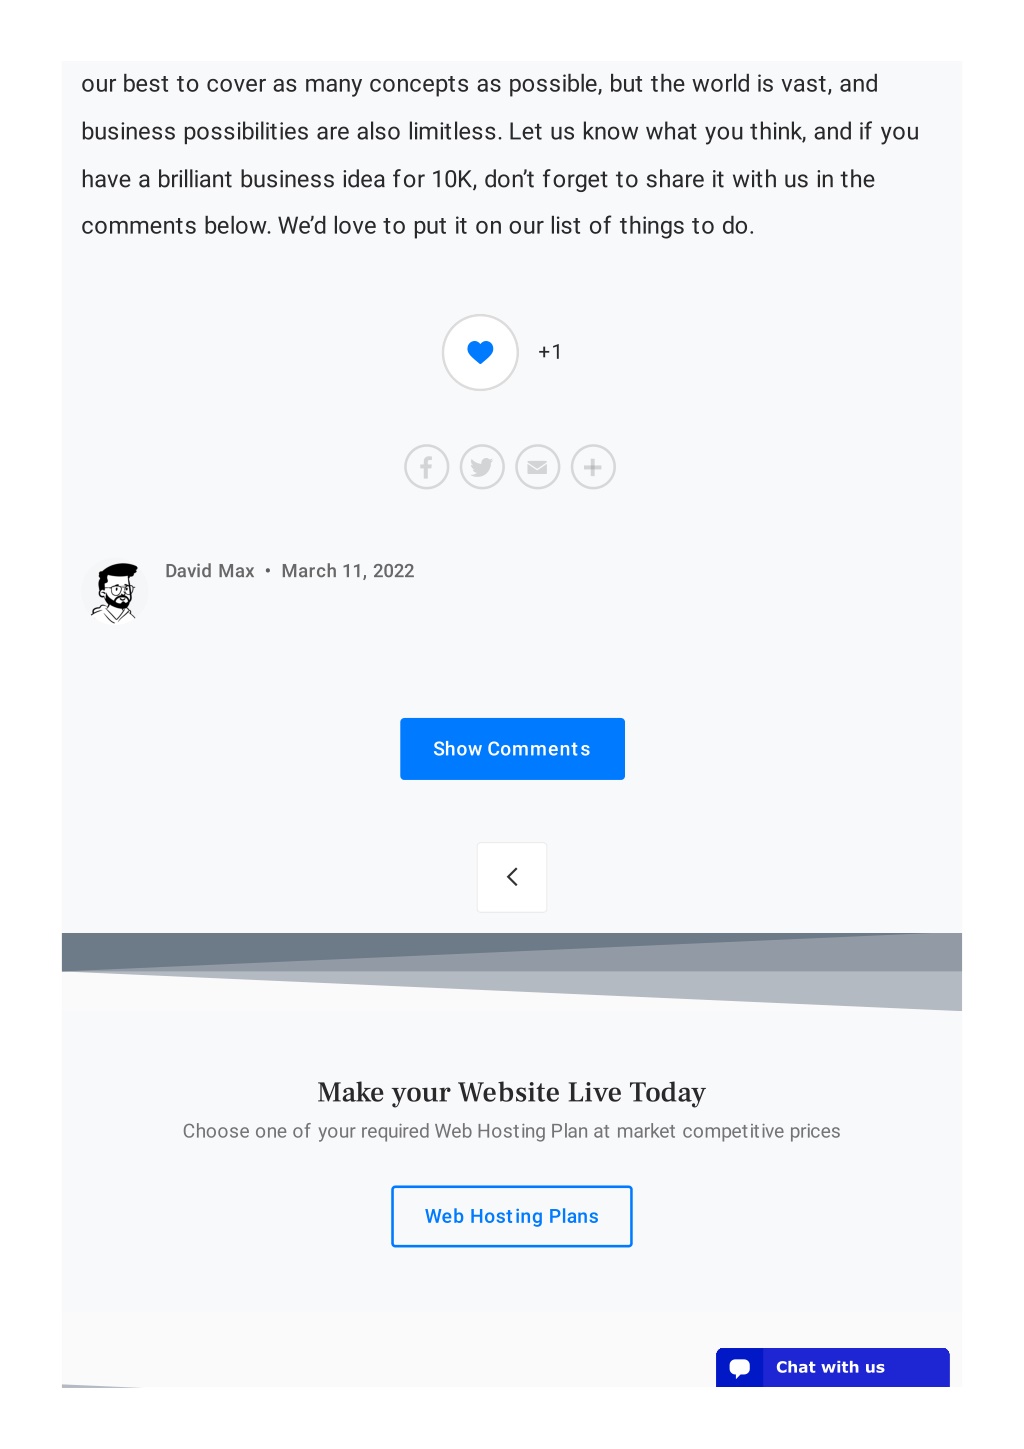Show Comments button
1024x1449 pixels.
tap(512, 749)
